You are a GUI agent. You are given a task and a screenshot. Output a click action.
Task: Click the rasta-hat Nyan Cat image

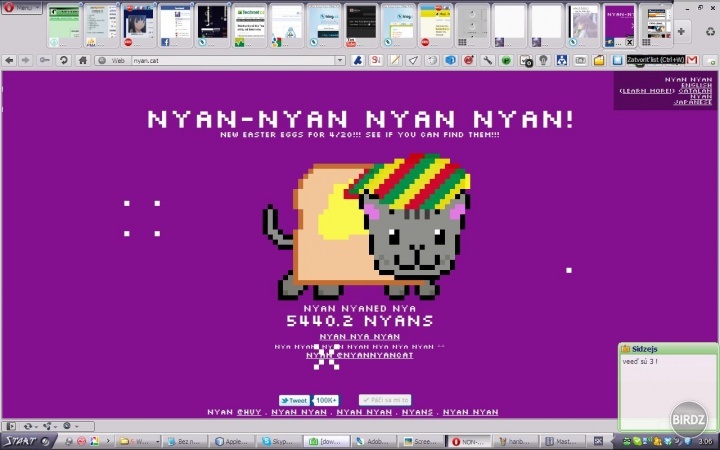point(366,227)
